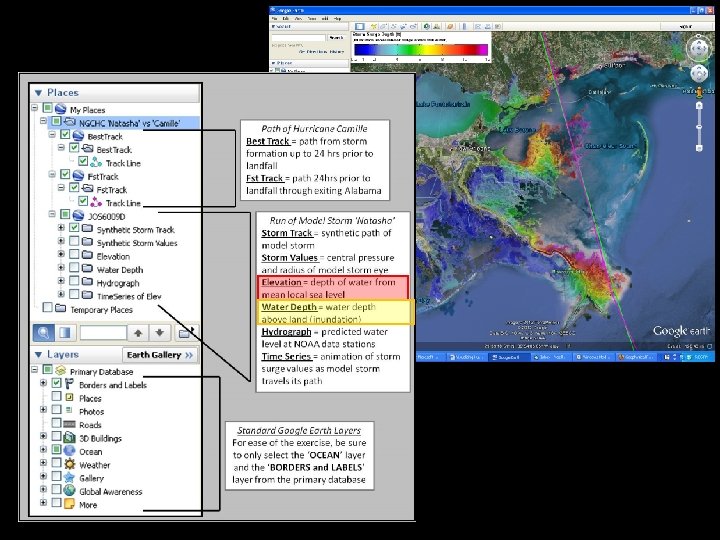Viewport: 720px width, 540px height.
Task: Uncheck the Borders and Labels checkbox
Action: click(56, 383)
